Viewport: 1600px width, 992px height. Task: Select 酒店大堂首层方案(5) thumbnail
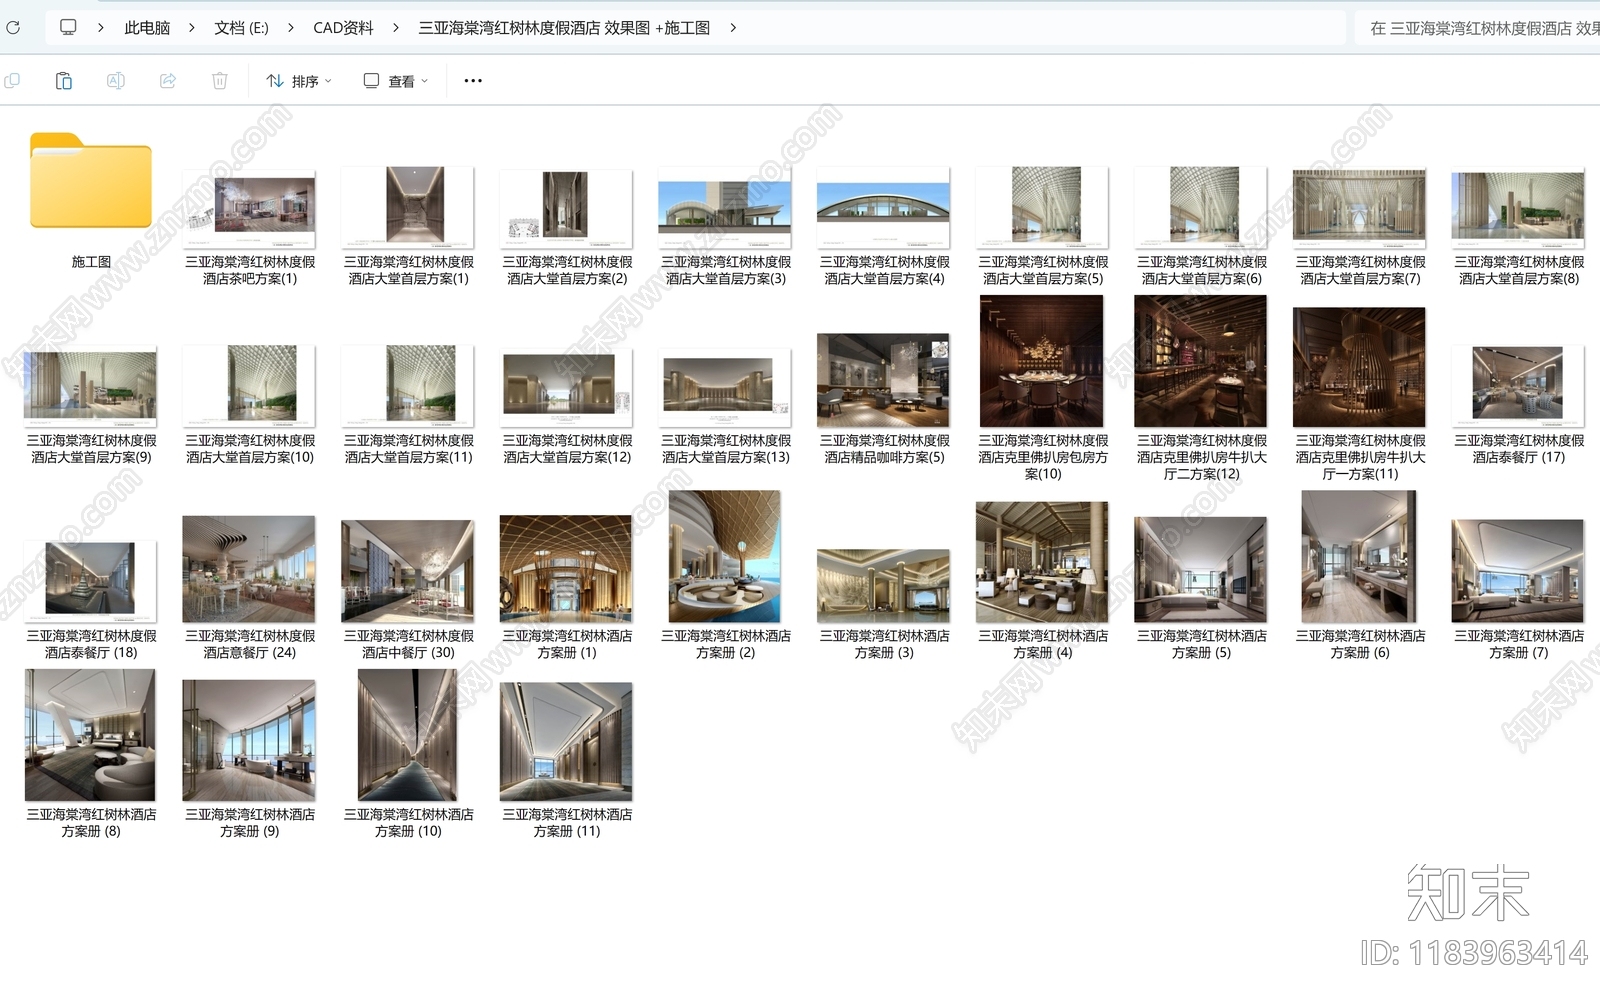[1043, 207]
